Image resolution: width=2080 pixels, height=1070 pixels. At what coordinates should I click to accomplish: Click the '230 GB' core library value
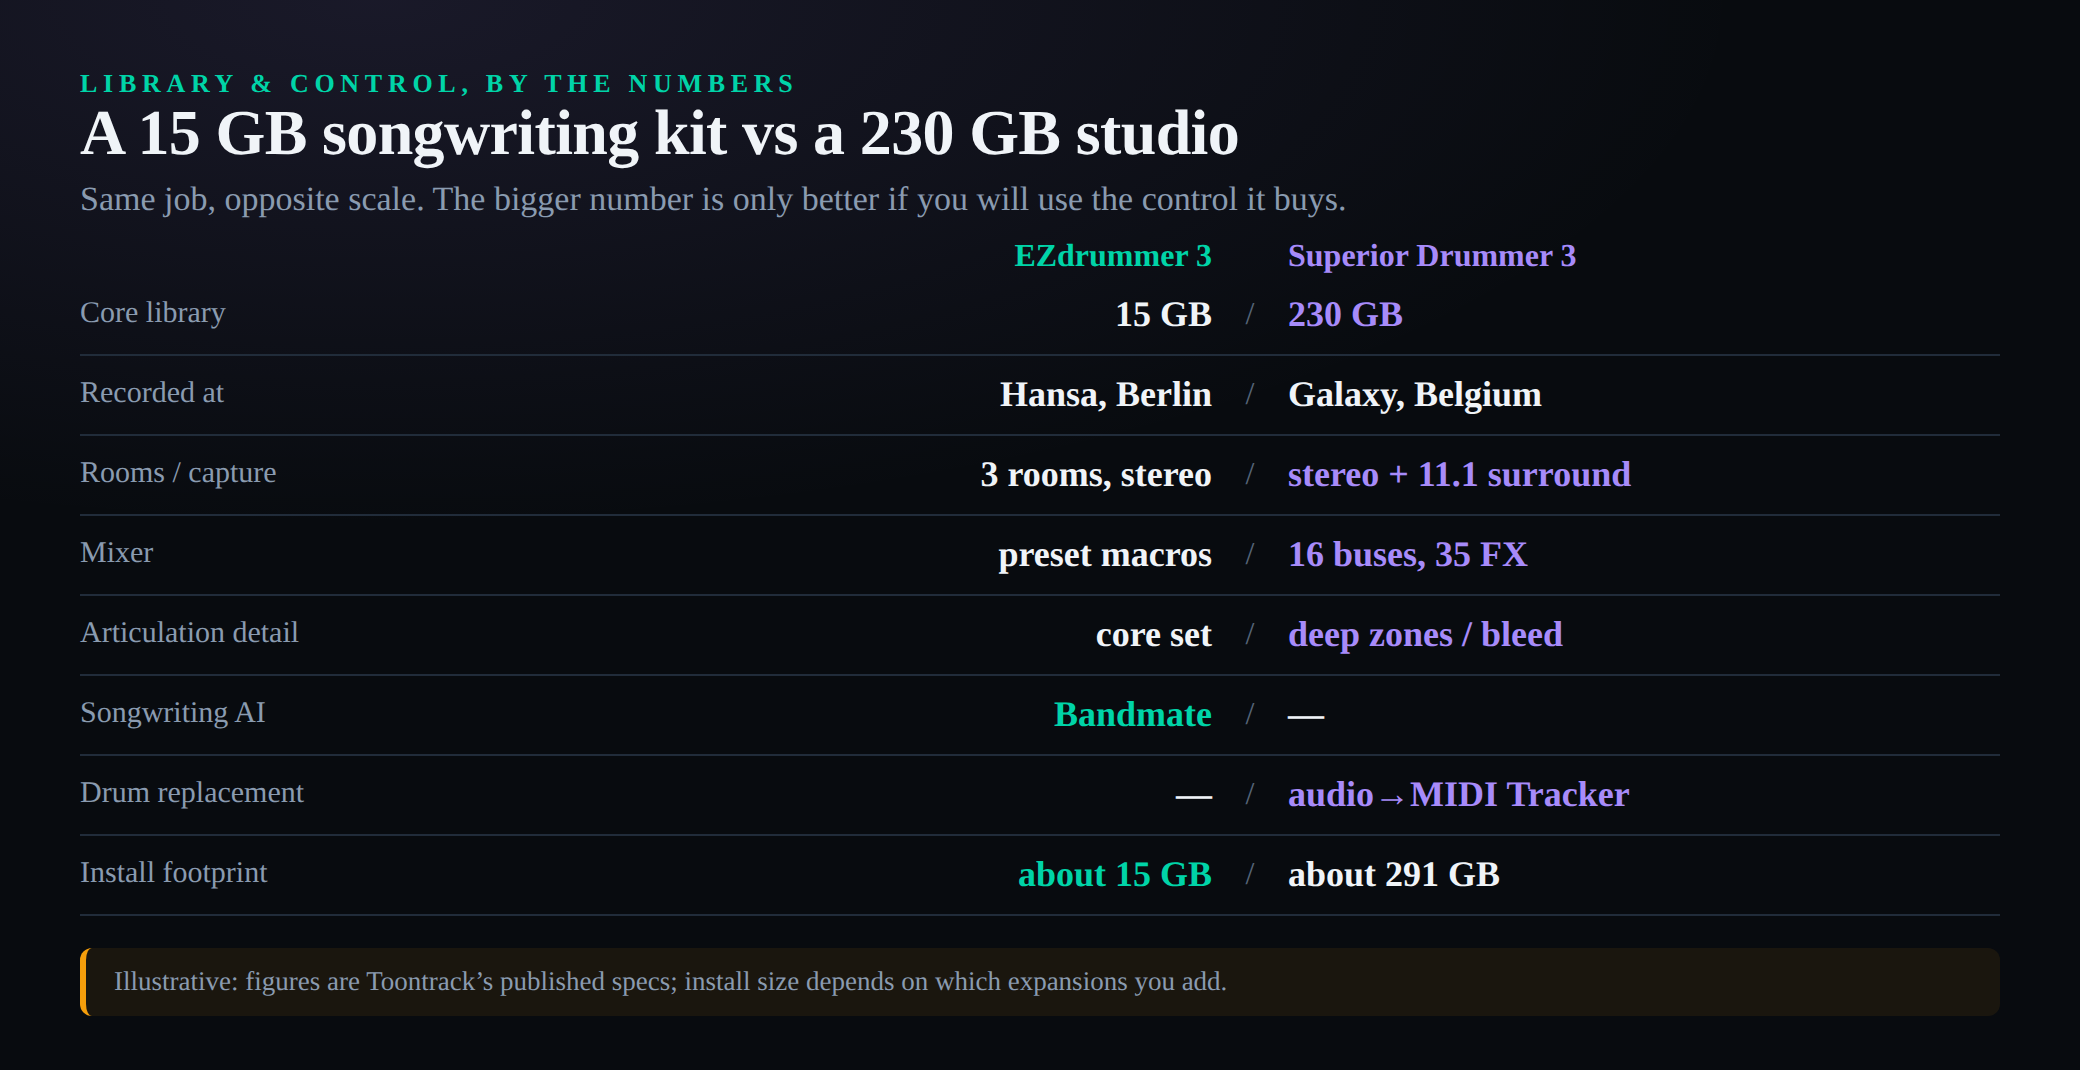(x=1345, y=314)
